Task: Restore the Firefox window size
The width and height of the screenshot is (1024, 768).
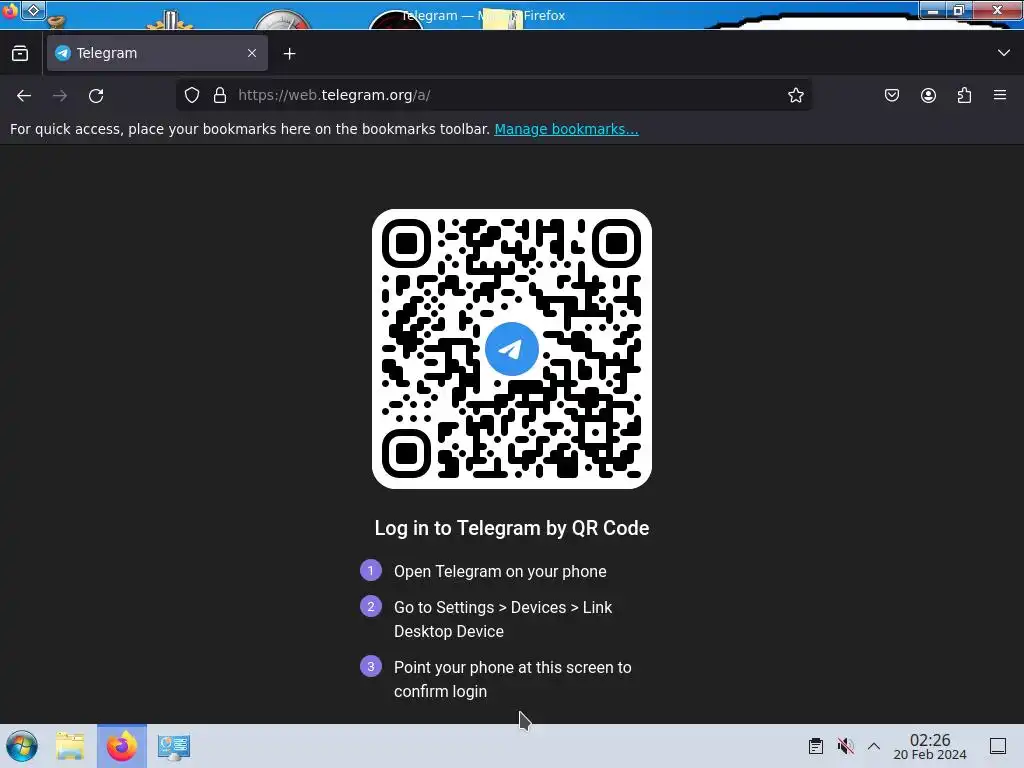Action: tap(959, 10)
